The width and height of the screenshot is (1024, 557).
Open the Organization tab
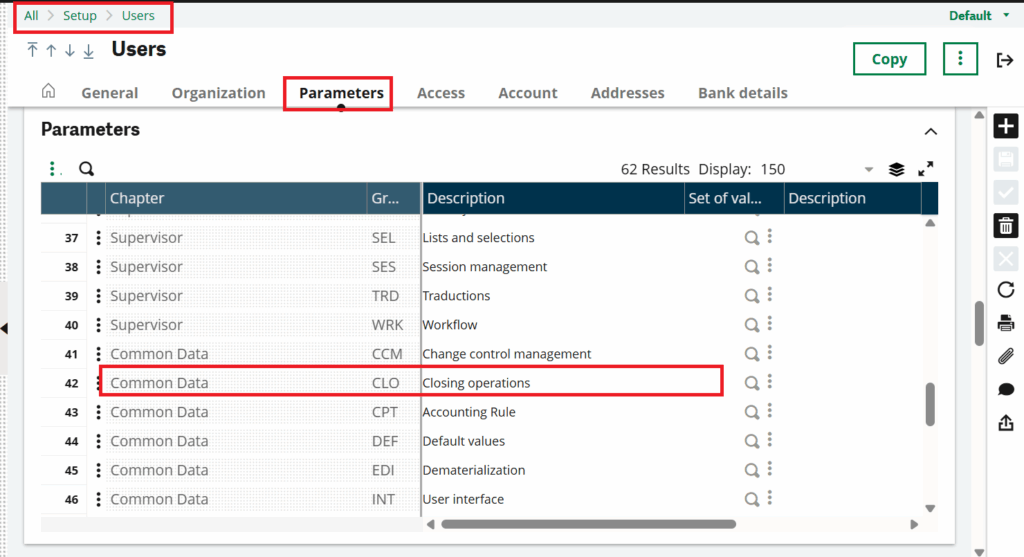(218, 93)
